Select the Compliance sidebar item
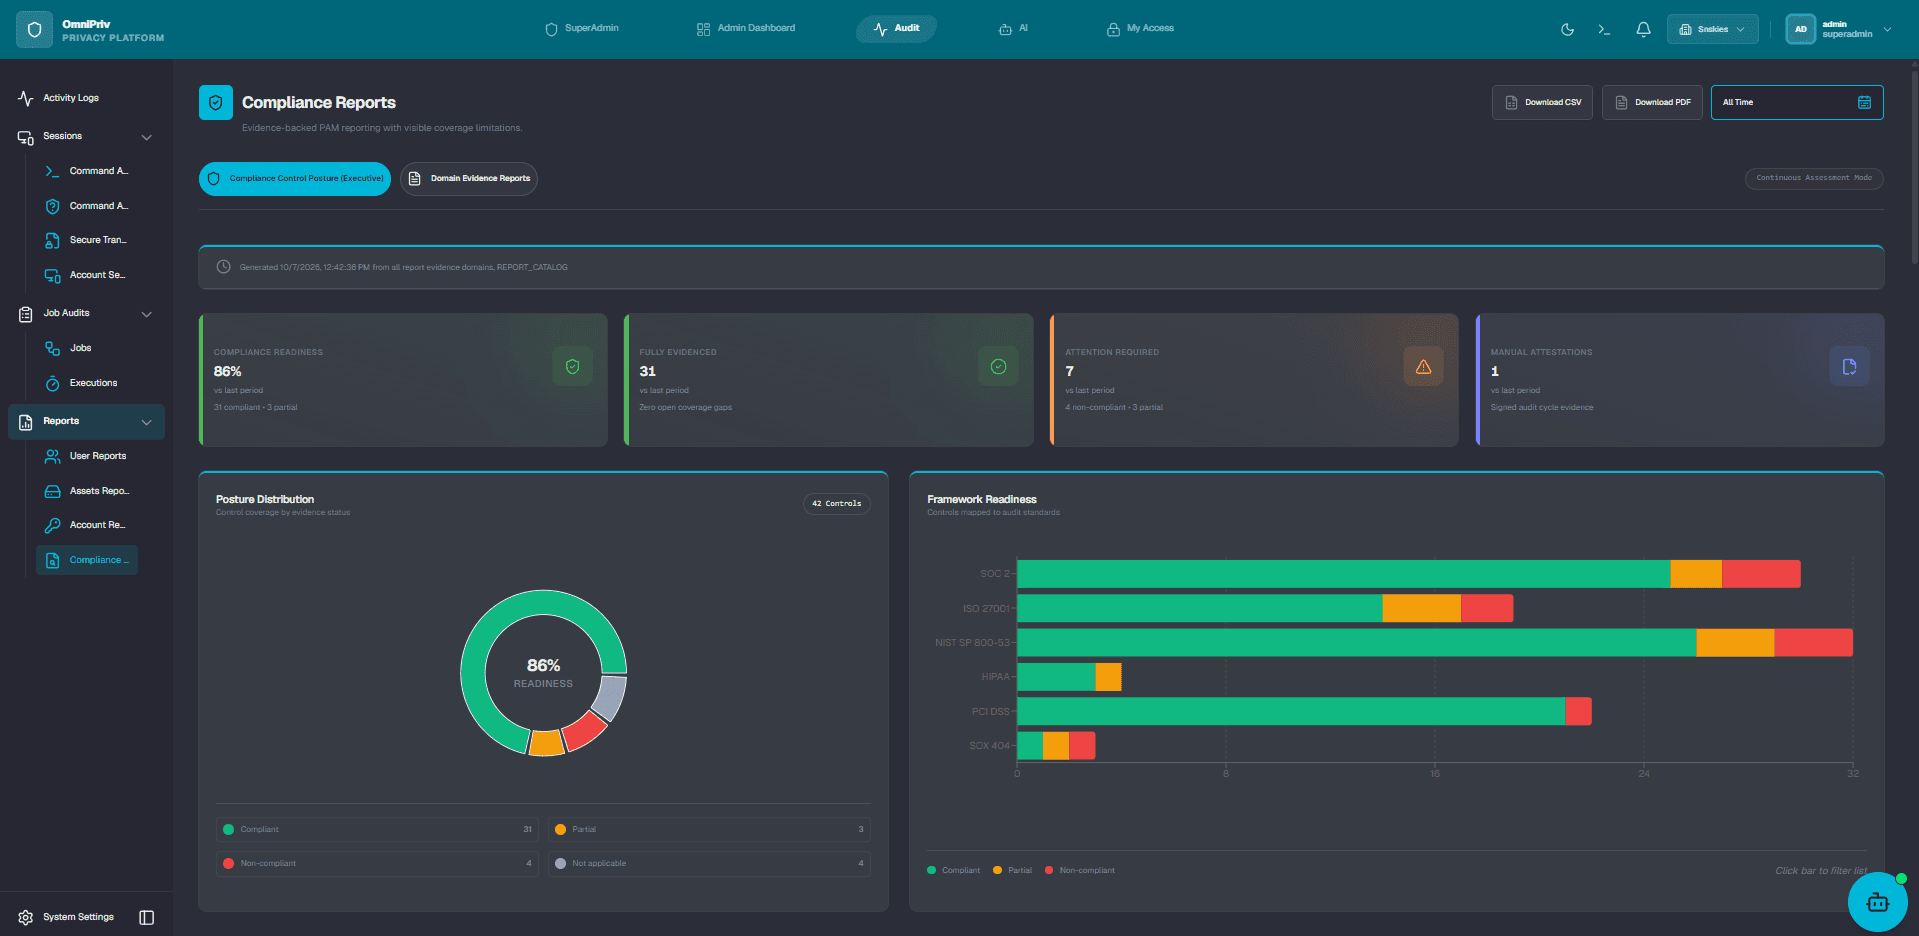This screenshot has height=936, width=1919. pyautogui.click(x=87, y=560)
